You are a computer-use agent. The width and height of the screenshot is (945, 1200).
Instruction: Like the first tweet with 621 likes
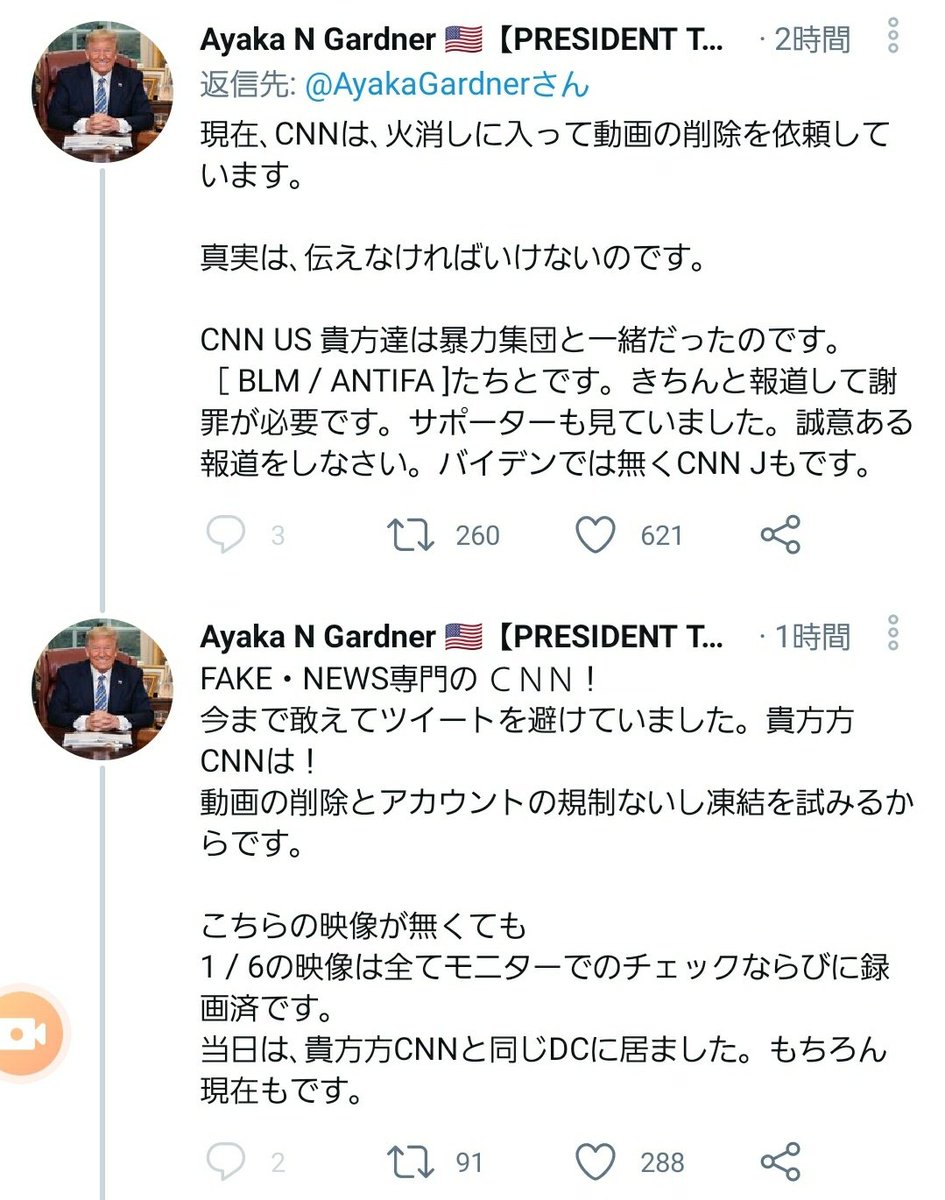click(596, 535)
